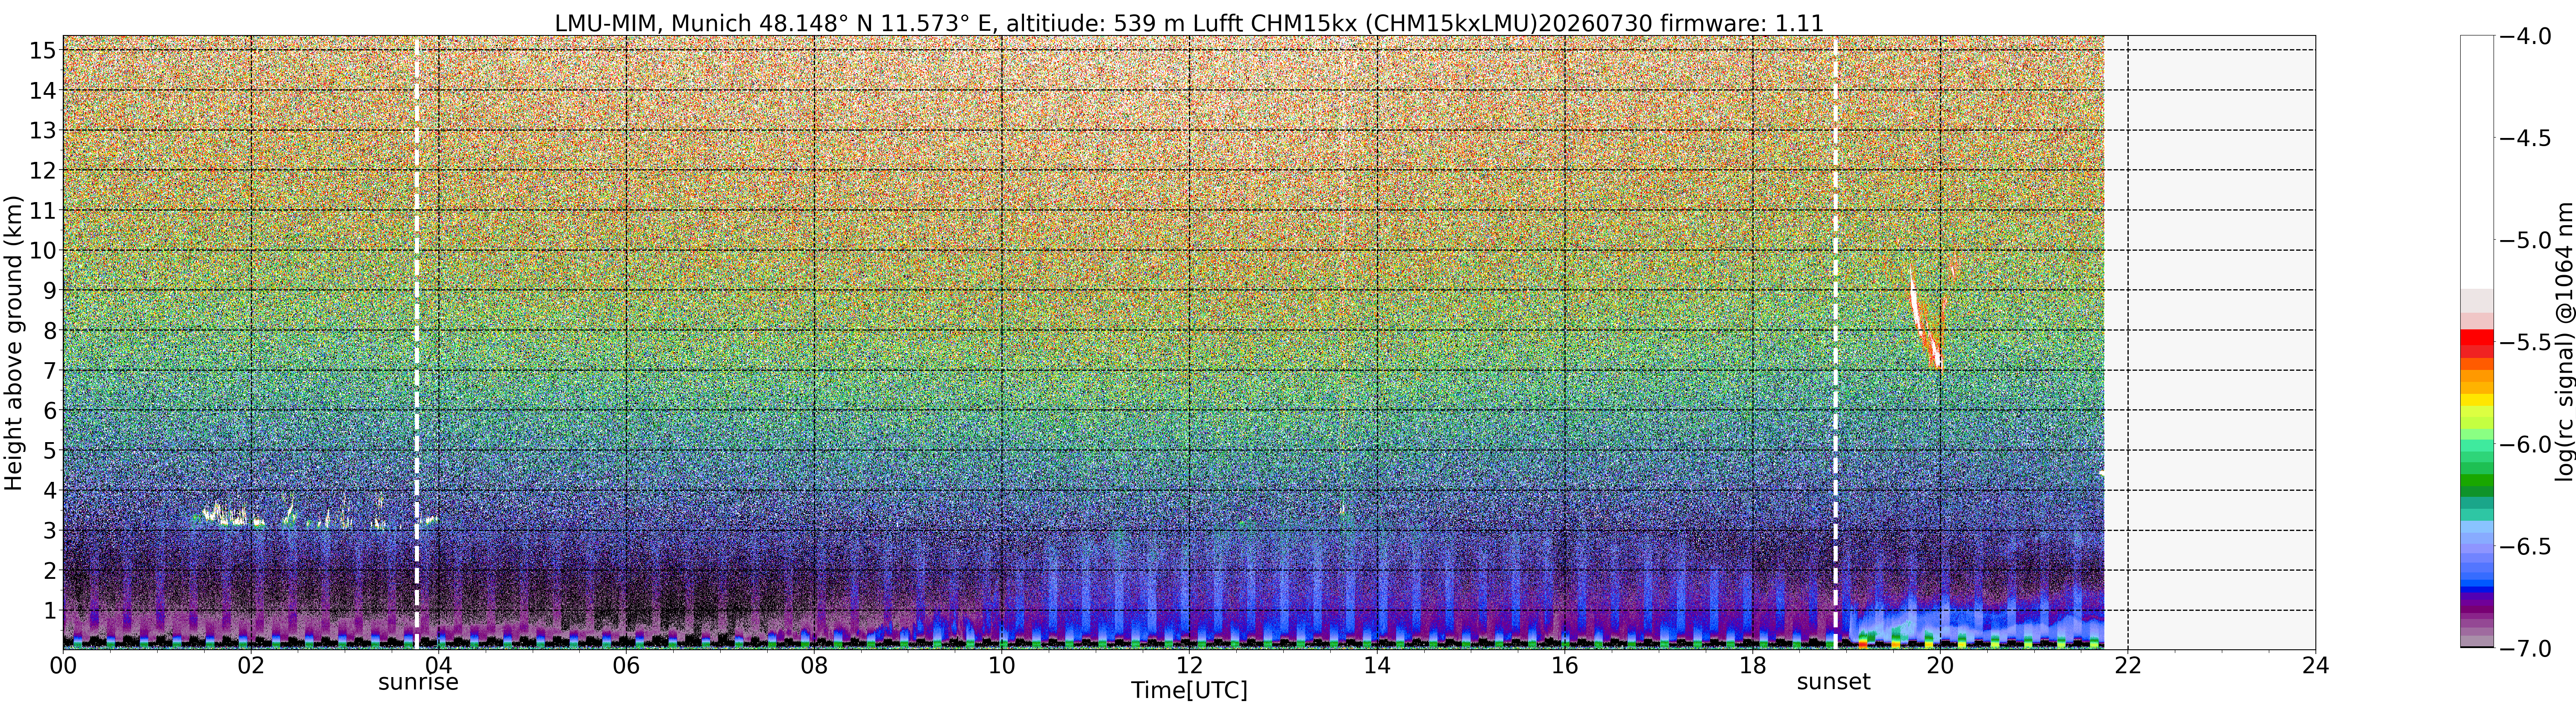Click the 00 tick on the time axis

click(x=63, y=665)
